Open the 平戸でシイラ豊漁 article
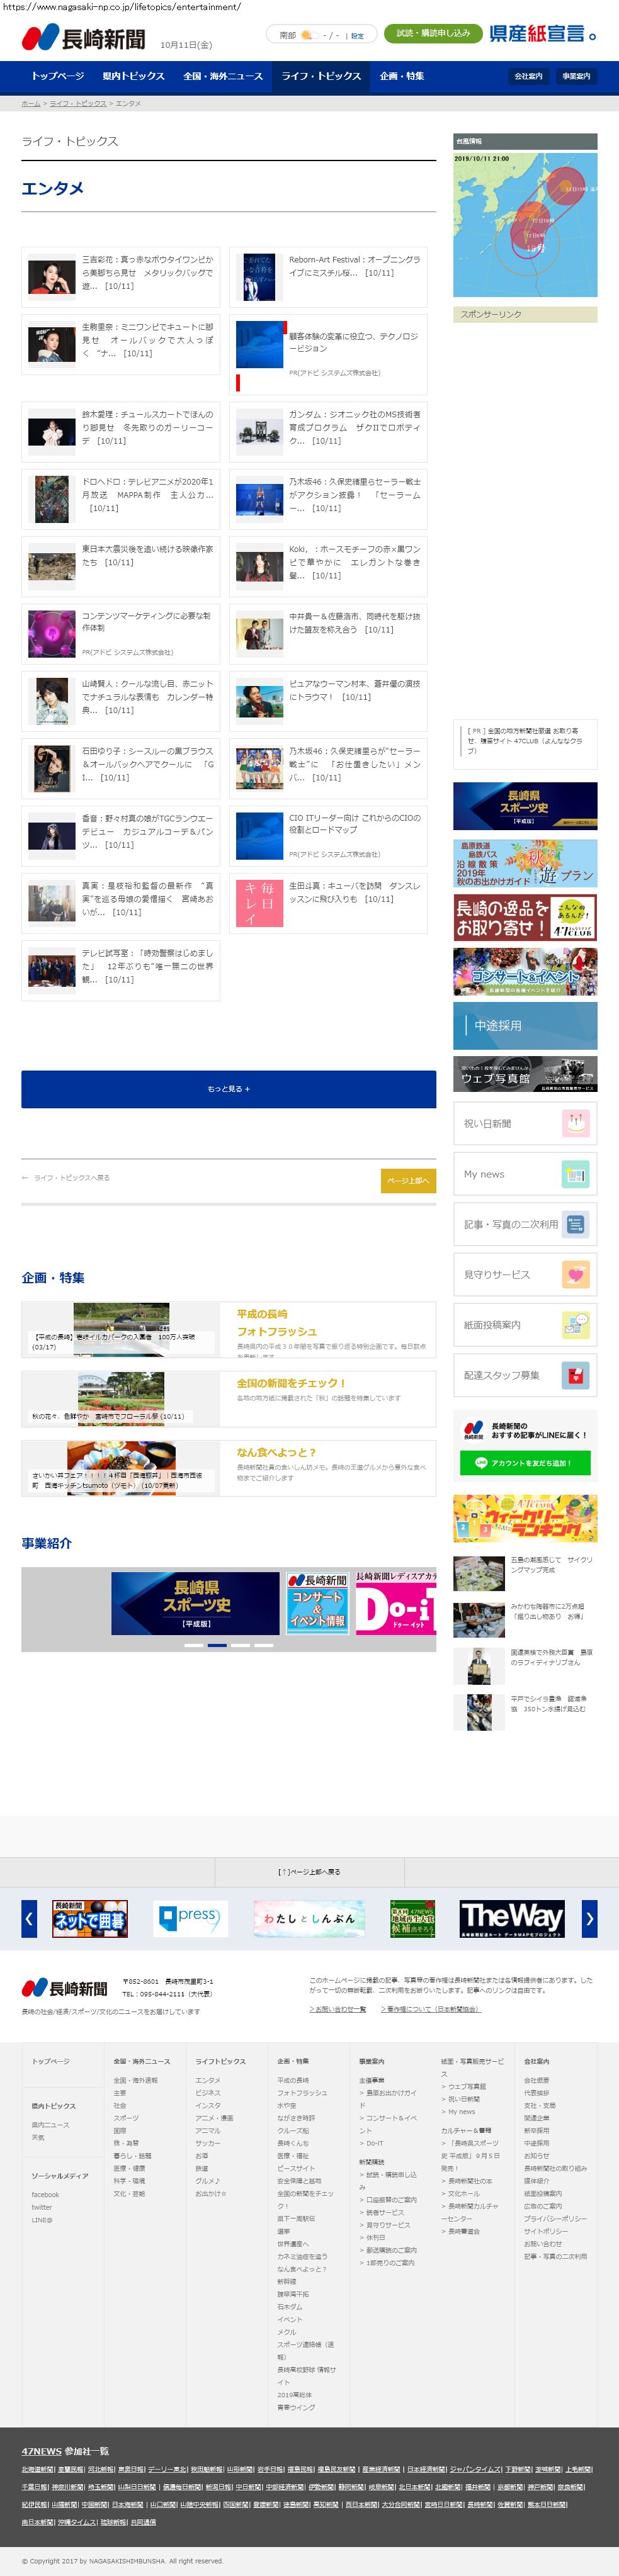The height and width of the screenshot is (2576, 619). tap(525, 1712)
